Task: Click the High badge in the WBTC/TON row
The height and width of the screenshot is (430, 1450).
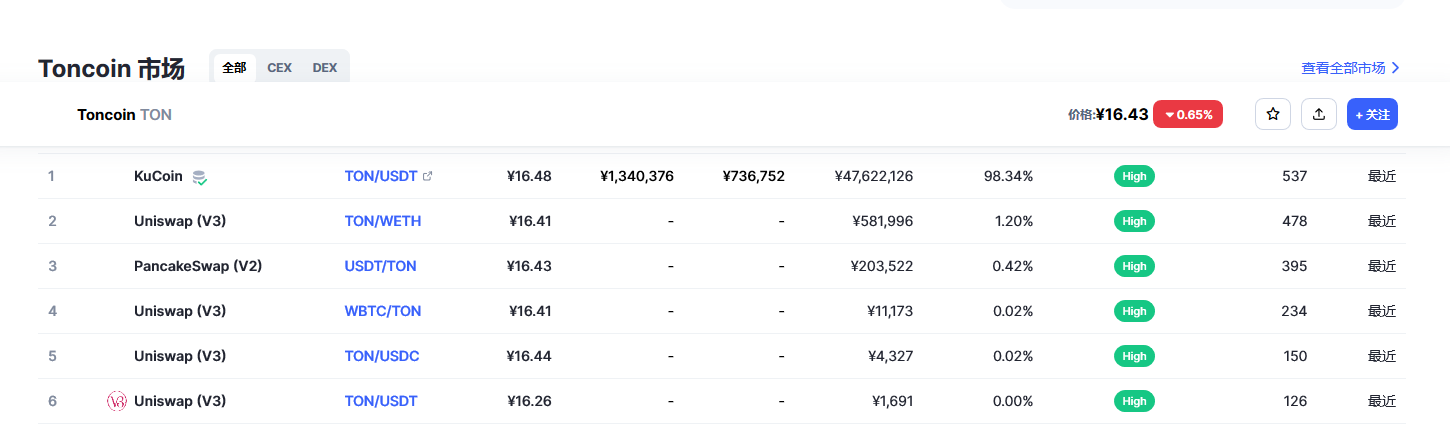Action: [x=1134, y=311]
